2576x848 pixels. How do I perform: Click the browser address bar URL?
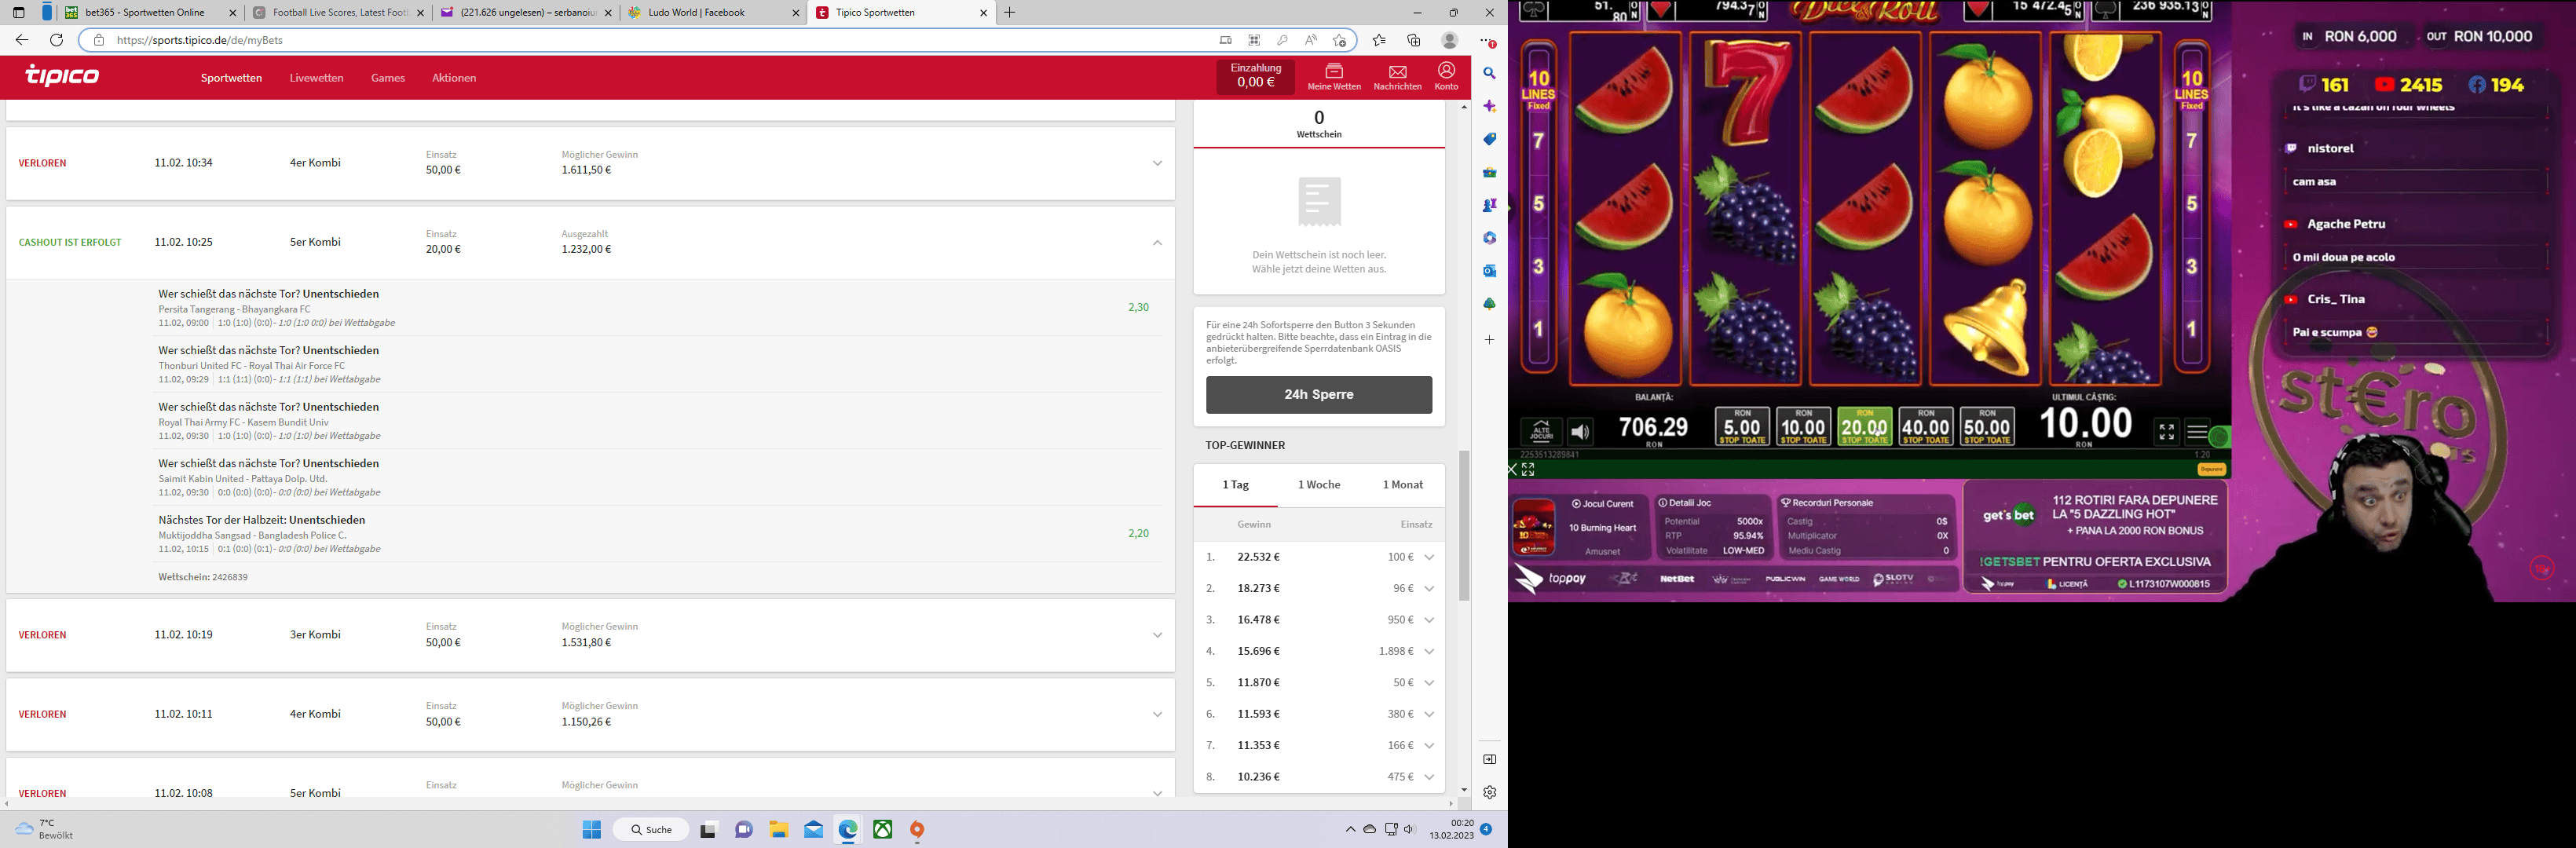(200, 40)
